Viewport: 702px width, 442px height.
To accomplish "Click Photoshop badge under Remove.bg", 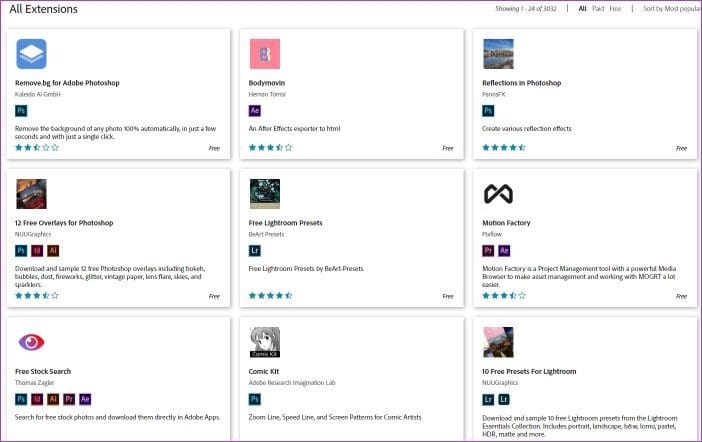I will point(21,111).
